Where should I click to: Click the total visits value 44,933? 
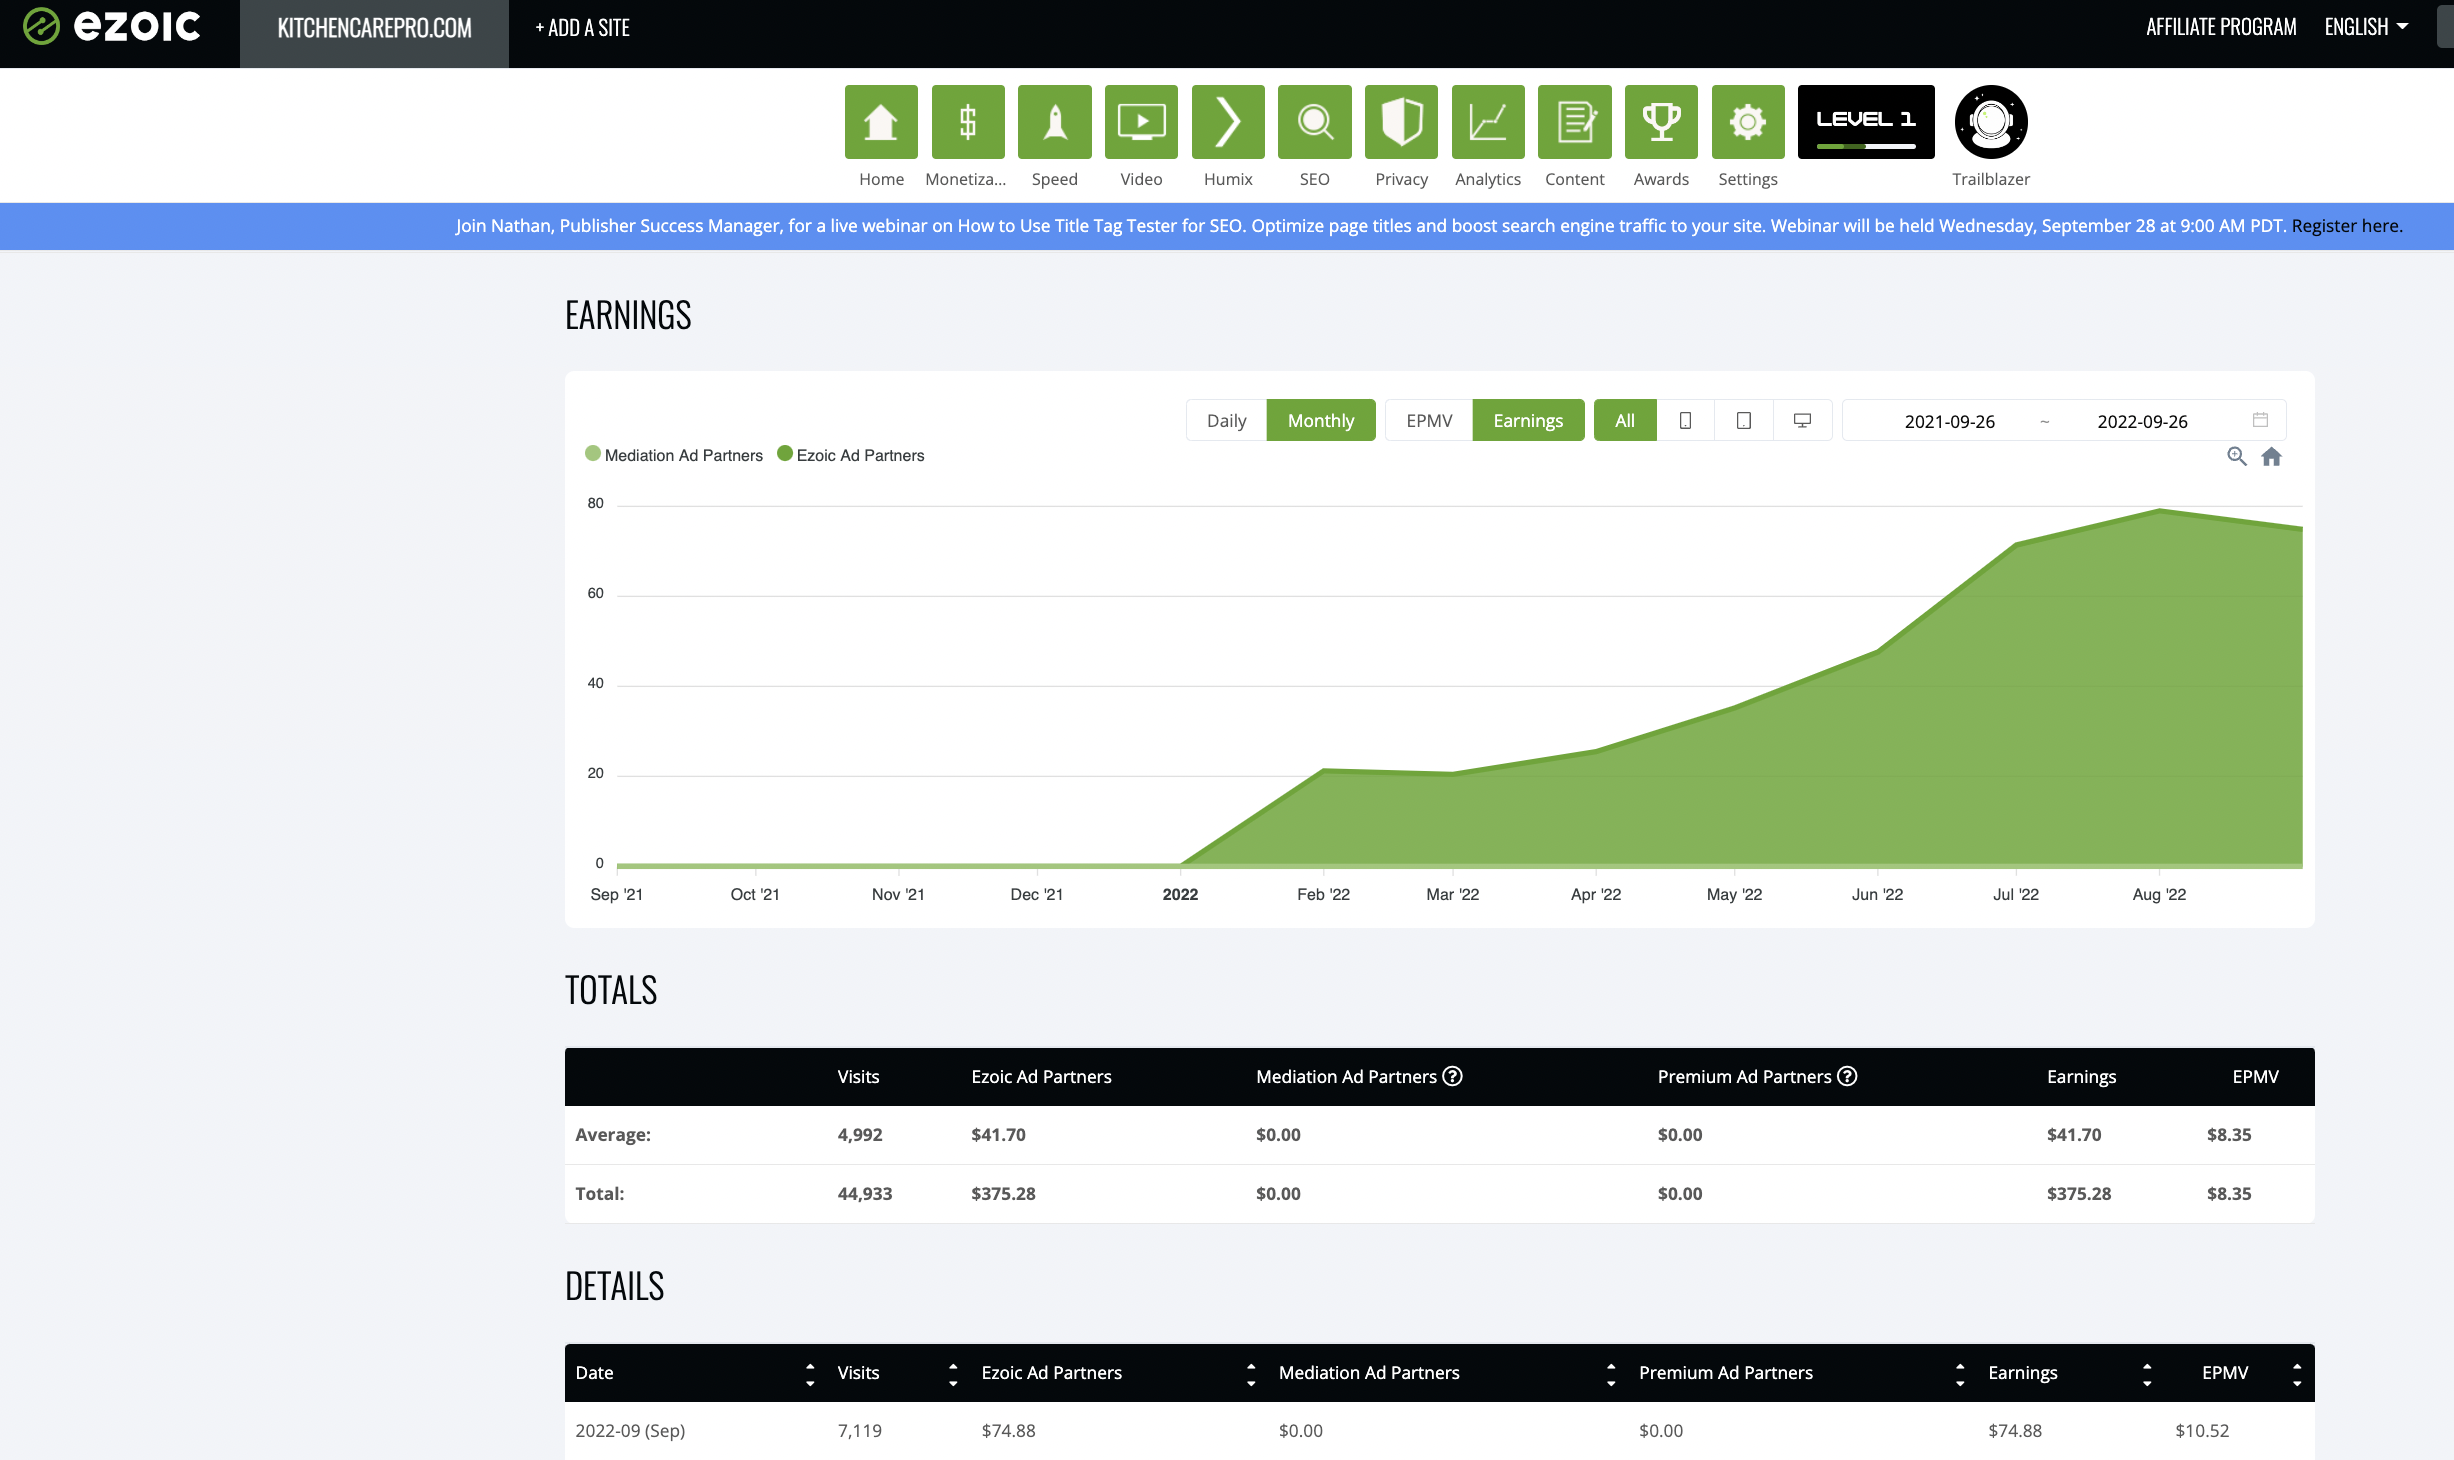click(865, 1193)
